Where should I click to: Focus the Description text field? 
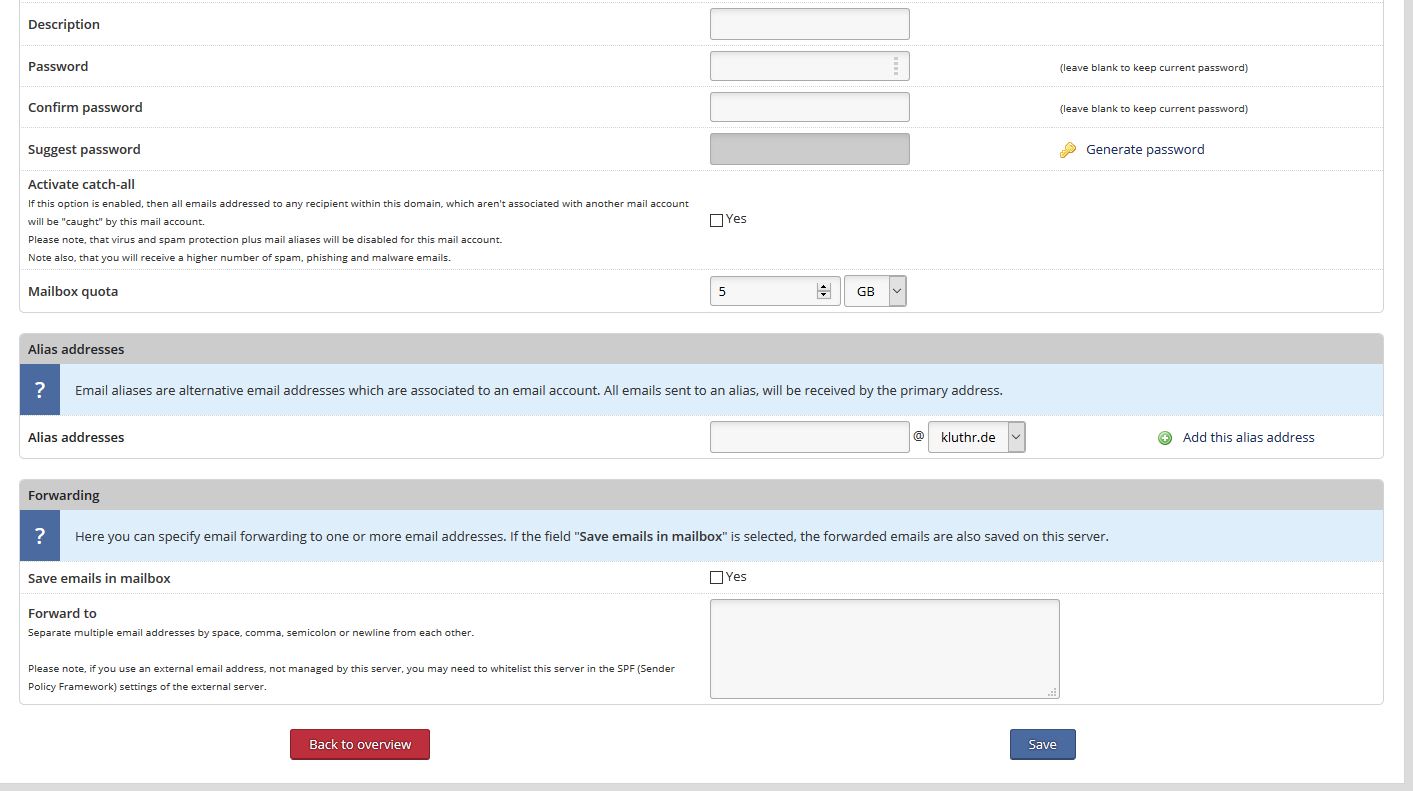(x=809, y=24)
